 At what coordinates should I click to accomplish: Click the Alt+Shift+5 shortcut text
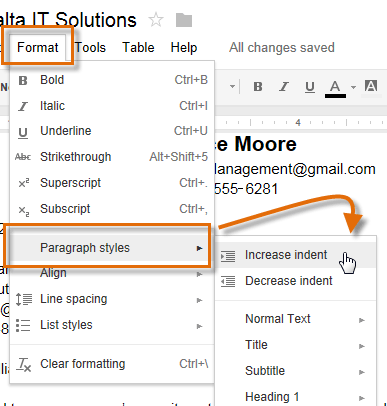(179, 156)
